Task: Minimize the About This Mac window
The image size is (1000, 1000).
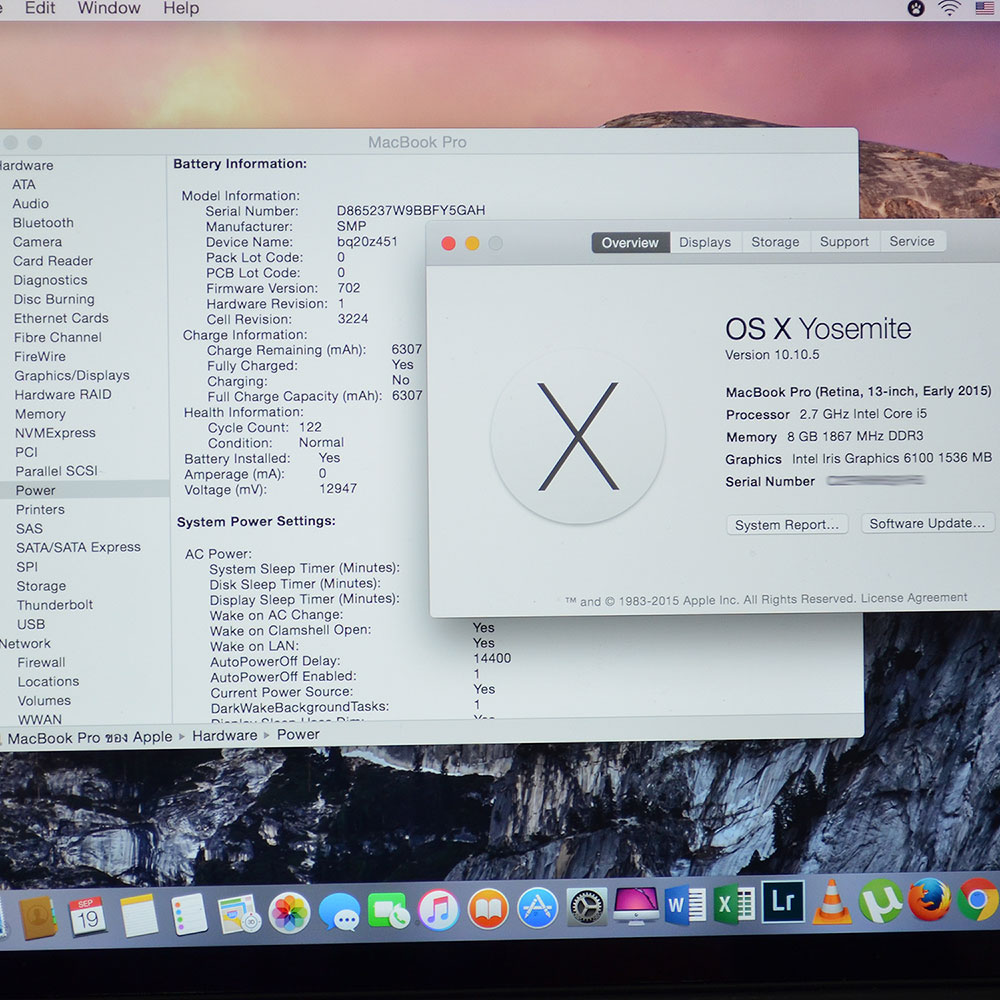Action: coord(472,244)
